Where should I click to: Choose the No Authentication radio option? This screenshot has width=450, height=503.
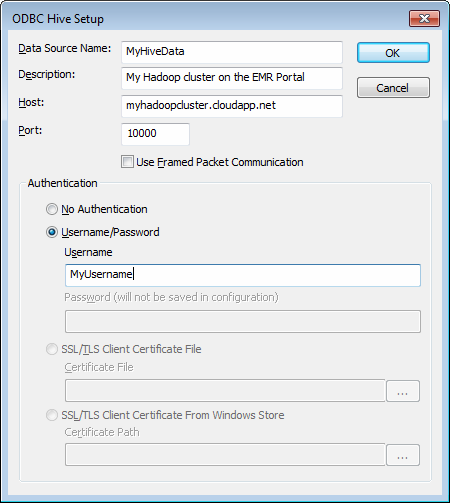click(52, 209)
